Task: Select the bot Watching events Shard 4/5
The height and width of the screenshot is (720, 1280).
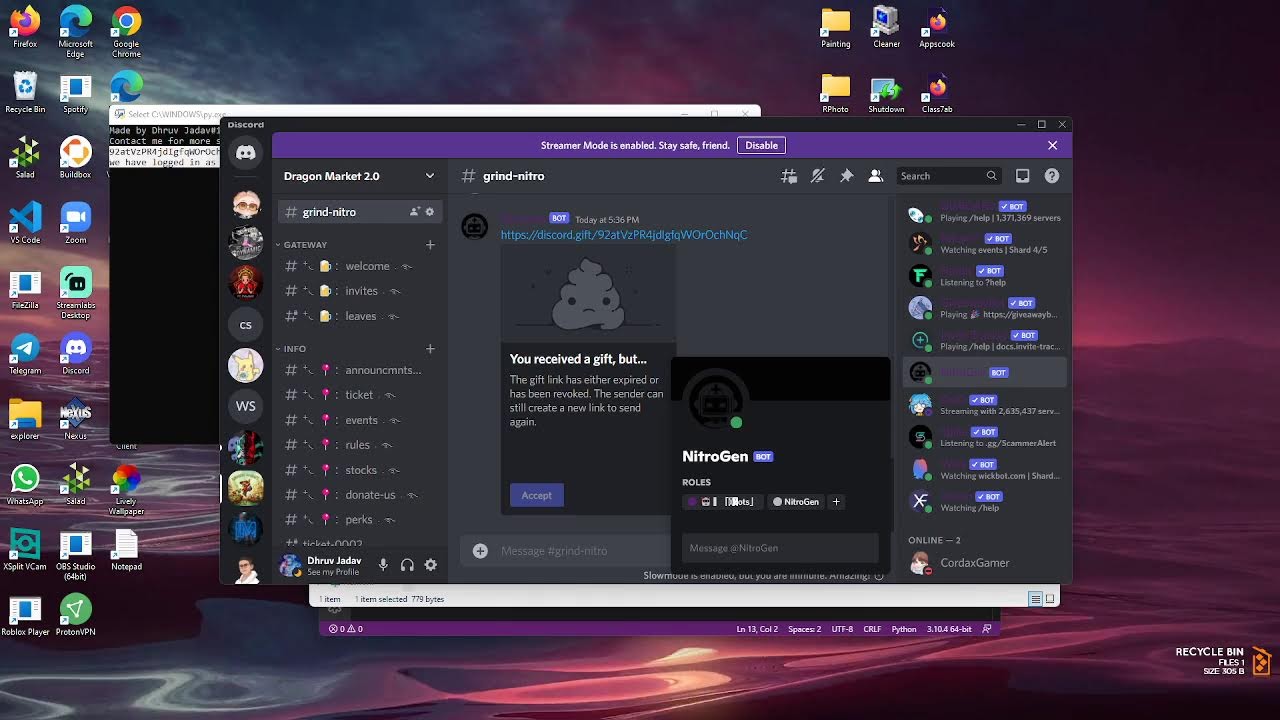Action: [x=985, y=244]
